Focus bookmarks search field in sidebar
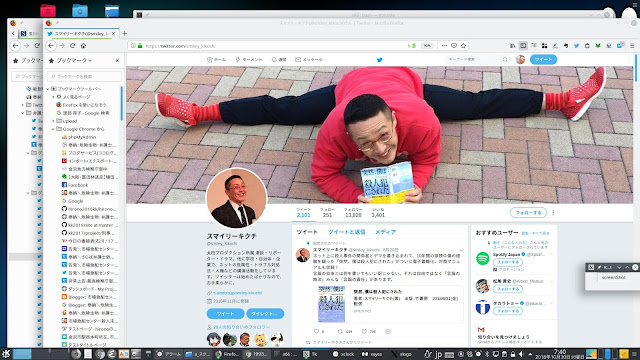 coord(84,76)
